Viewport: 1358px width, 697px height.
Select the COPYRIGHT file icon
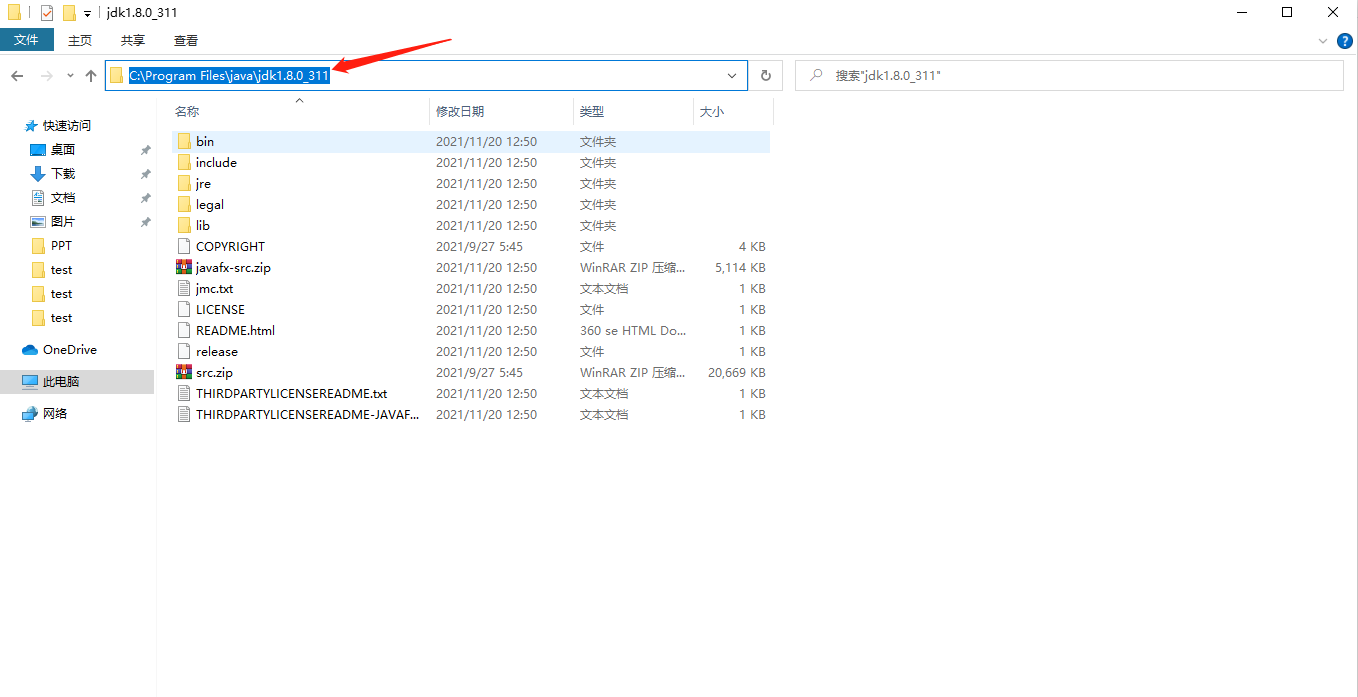pyautogui.click(x=184, y=246)
